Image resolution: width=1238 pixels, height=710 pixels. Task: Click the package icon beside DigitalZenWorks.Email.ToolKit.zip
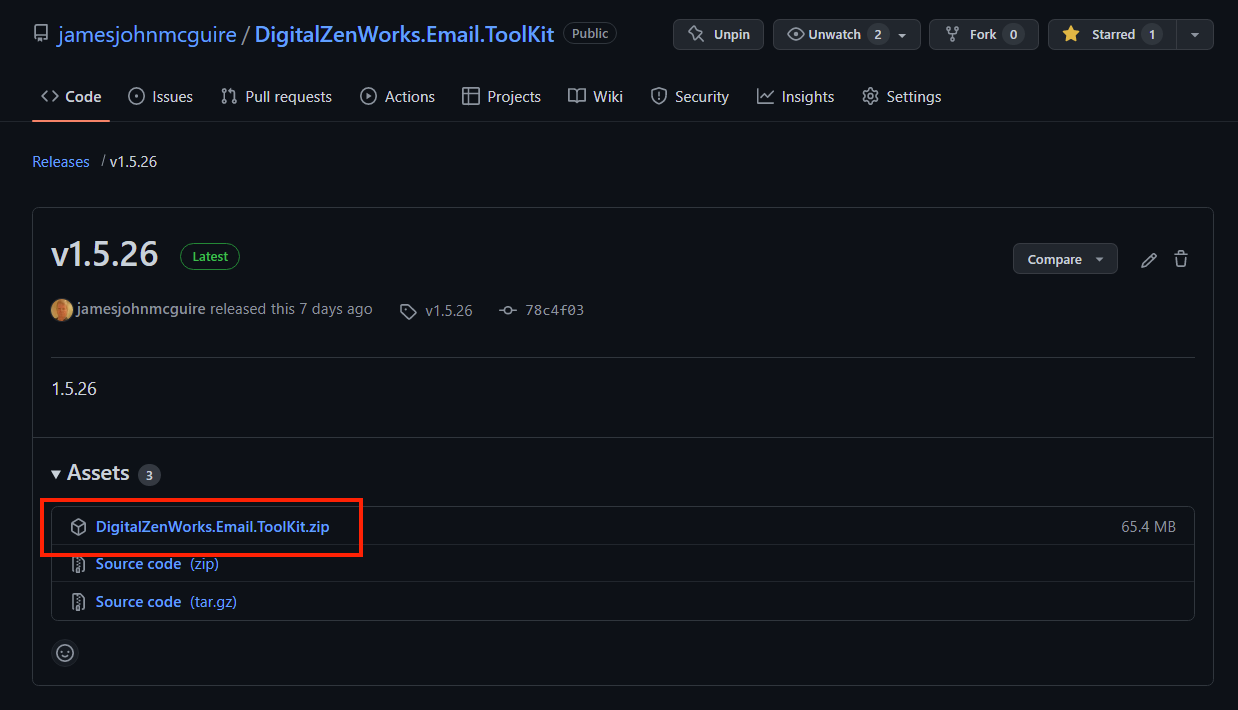click(78, 526)
